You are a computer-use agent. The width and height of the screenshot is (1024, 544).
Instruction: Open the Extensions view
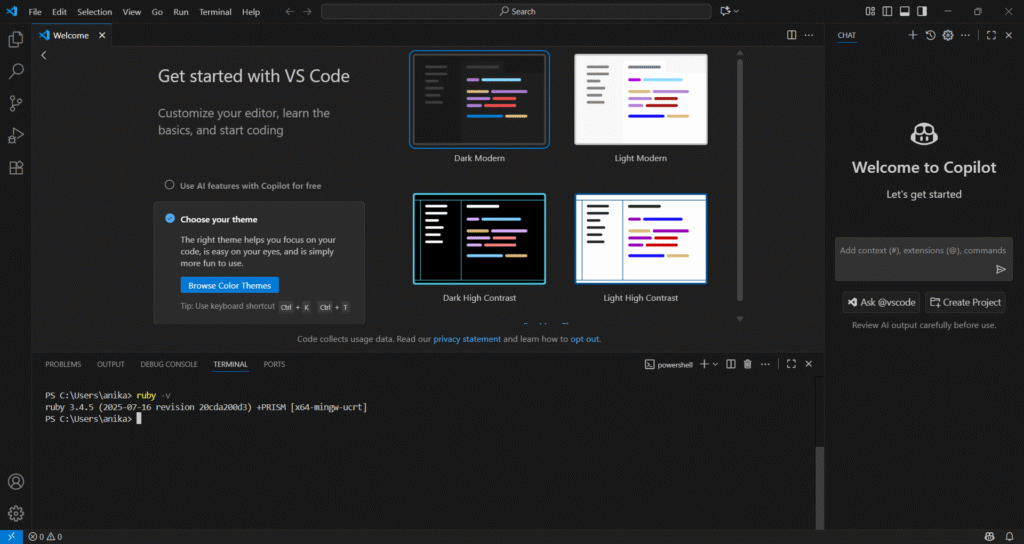[x=16, y=168]
